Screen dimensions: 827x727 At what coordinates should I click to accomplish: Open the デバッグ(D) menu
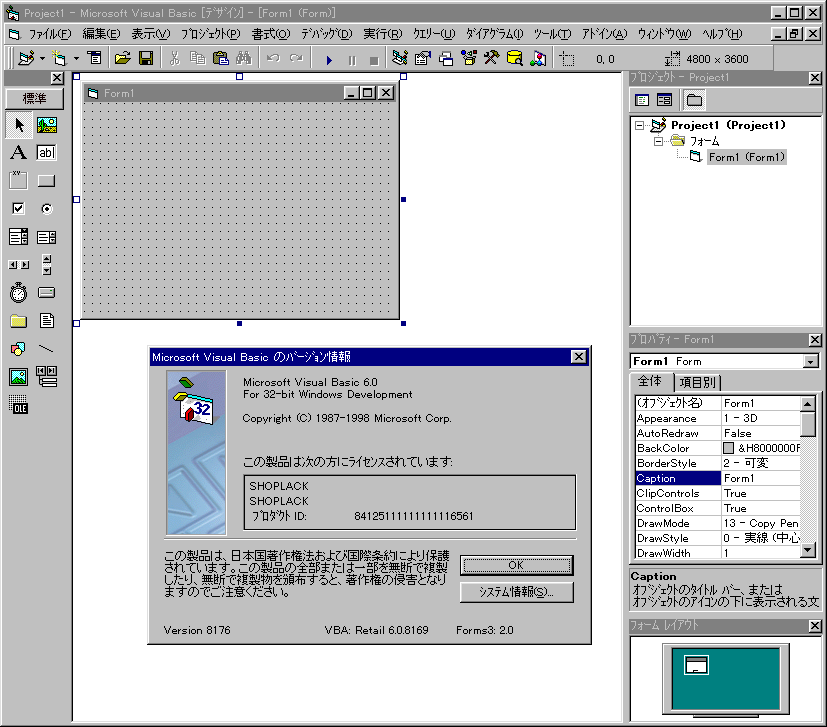click(x=326, y=34)
